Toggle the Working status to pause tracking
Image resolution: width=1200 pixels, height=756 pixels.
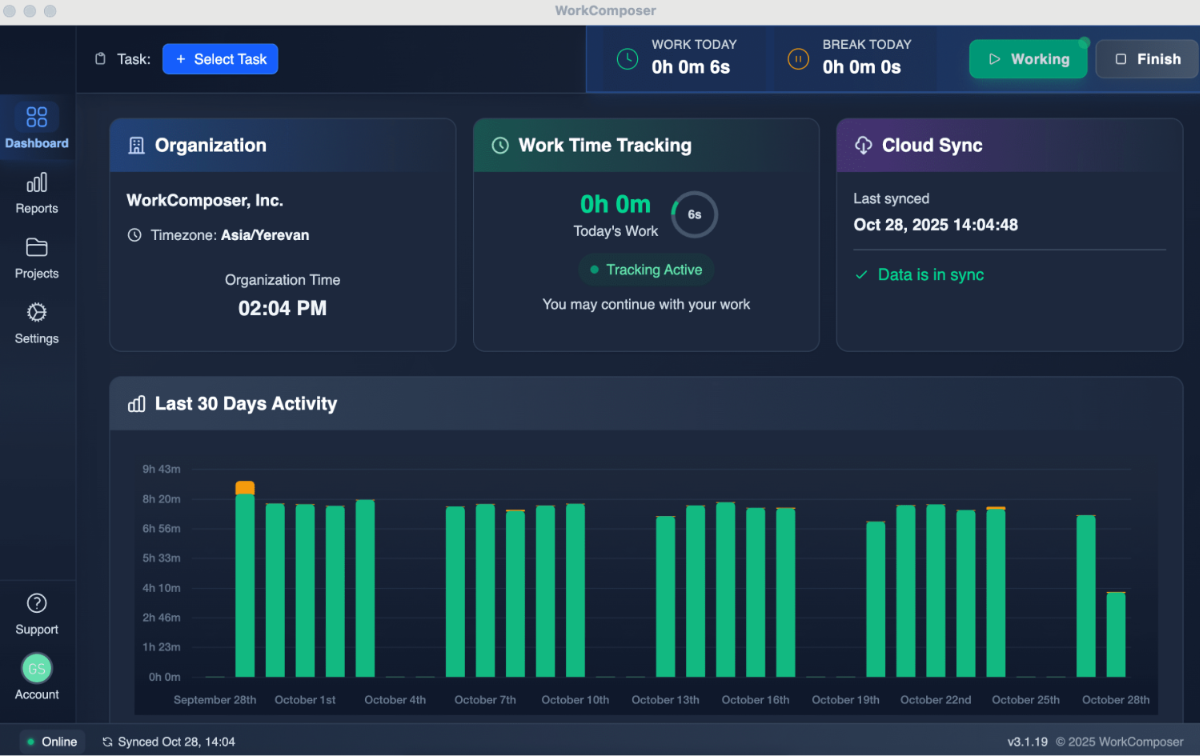1028,58
